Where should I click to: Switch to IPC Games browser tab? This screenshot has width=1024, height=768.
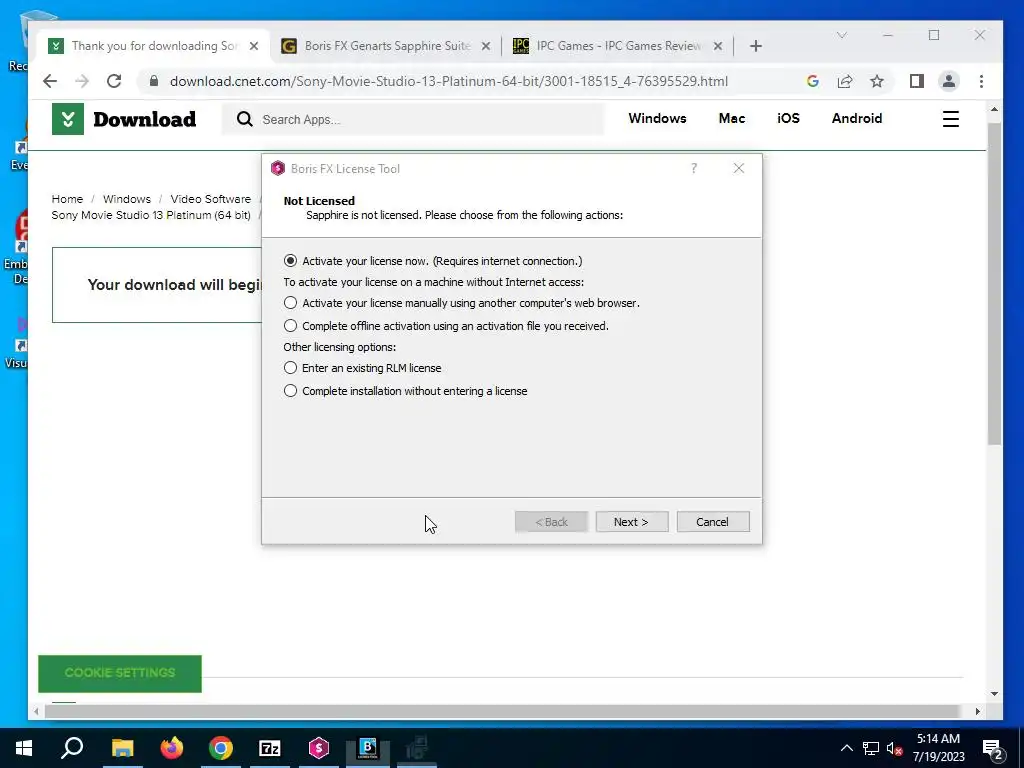coord(618,46)
